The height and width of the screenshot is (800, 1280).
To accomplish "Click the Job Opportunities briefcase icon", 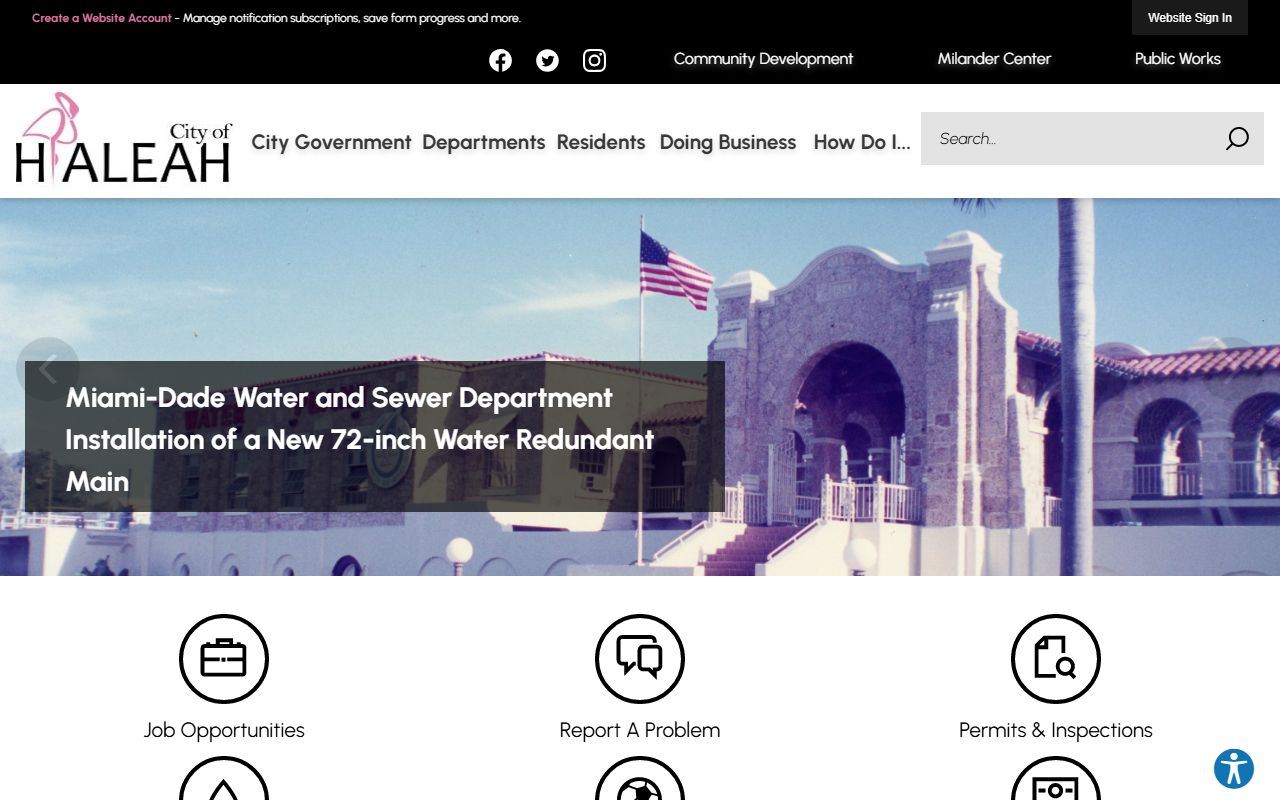I will 224,659.
